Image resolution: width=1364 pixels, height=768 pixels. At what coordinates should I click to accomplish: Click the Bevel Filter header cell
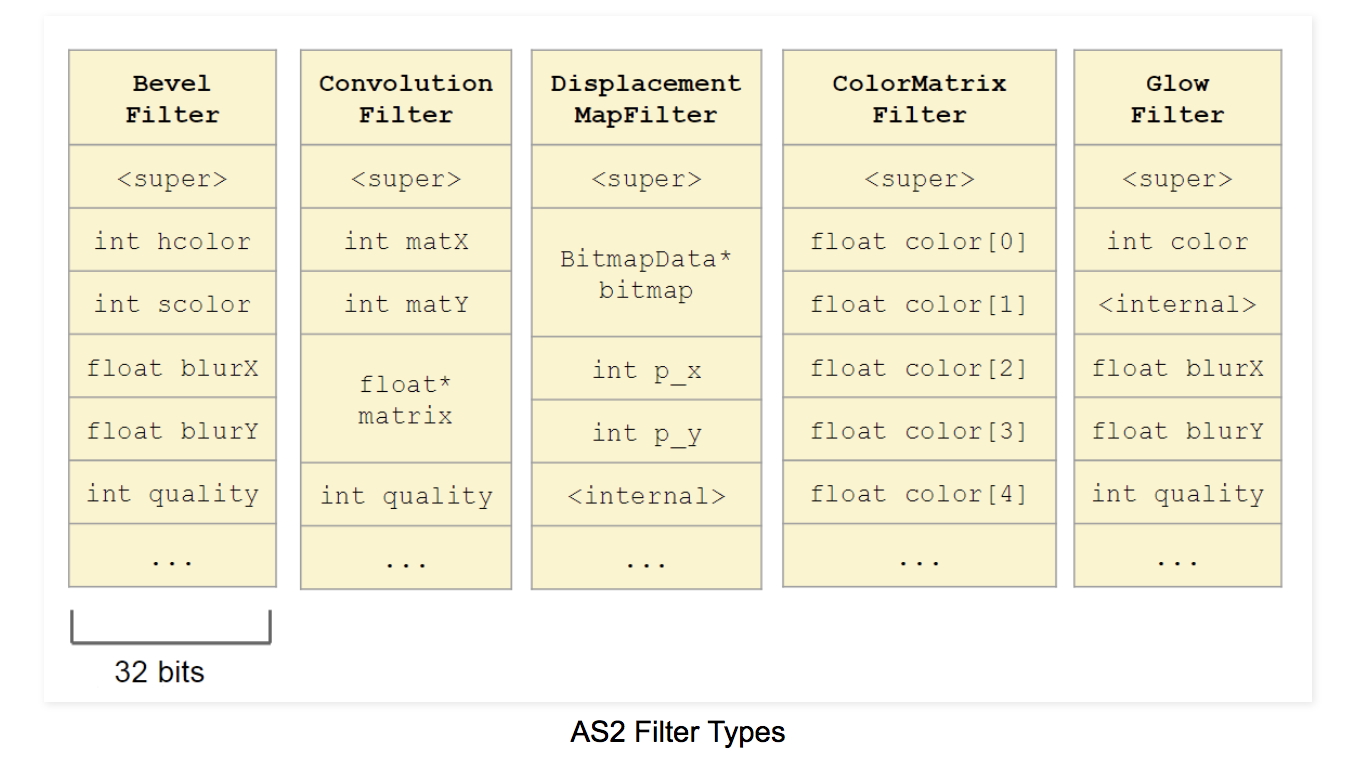pyautogui.click(x=172, y=98)
